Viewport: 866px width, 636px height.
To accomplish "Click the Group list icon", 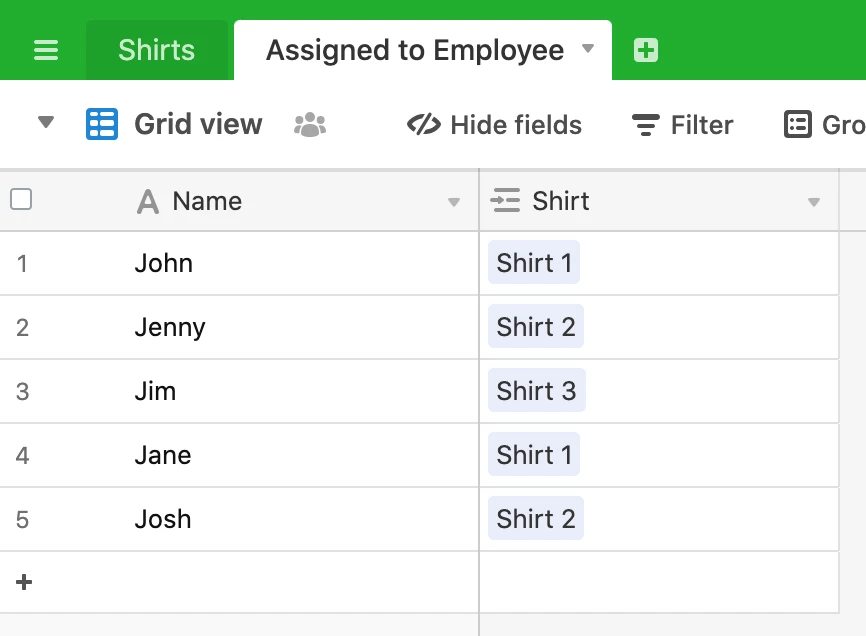I will coord(798,124).
